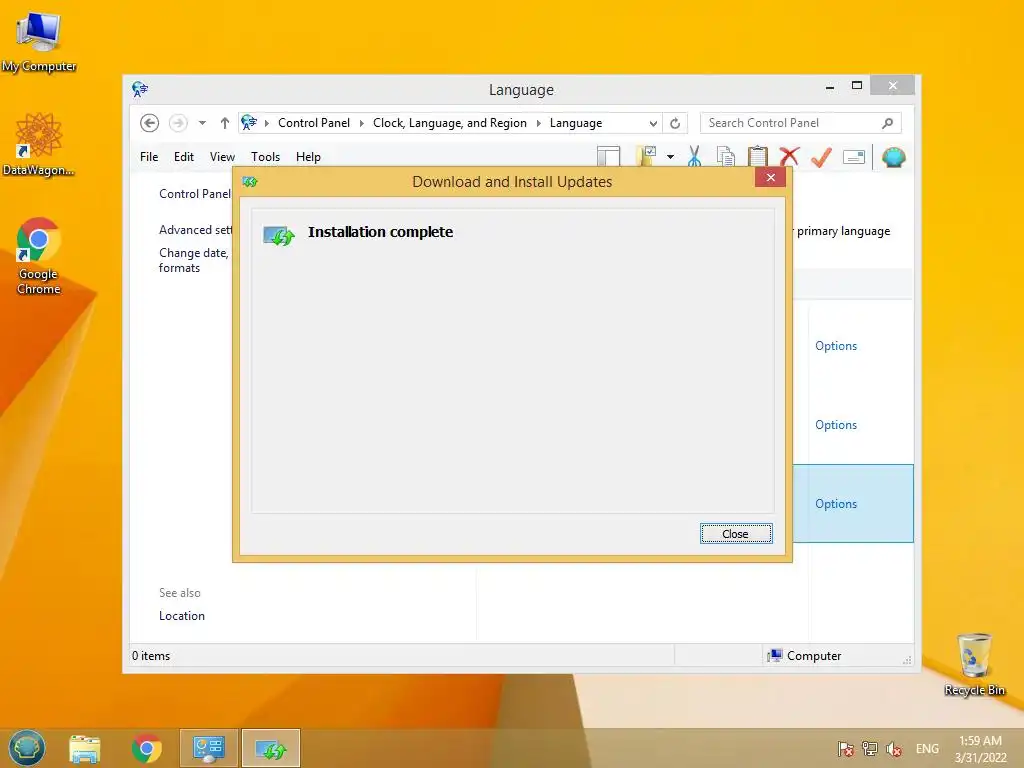Viewport: 1024px width, 768px height.
Task: Open the Help menu
Action: (x=308, y=157)
